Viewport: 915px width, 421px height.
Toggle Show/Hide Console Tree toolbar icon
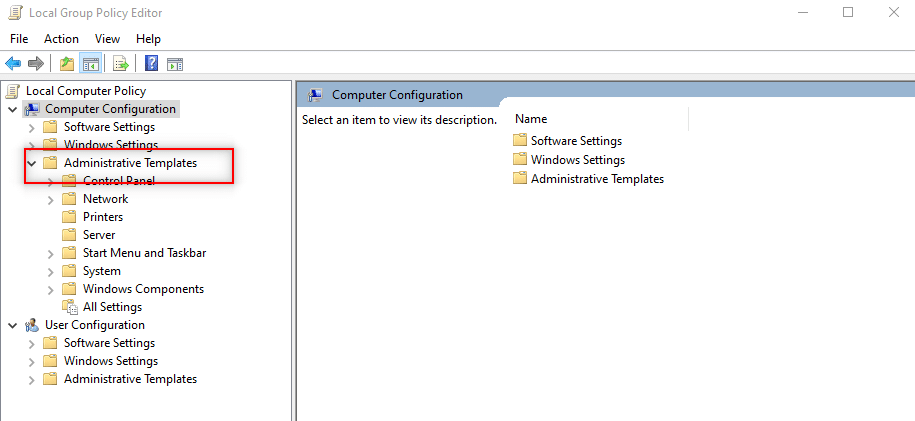click(x=90, y=64)
